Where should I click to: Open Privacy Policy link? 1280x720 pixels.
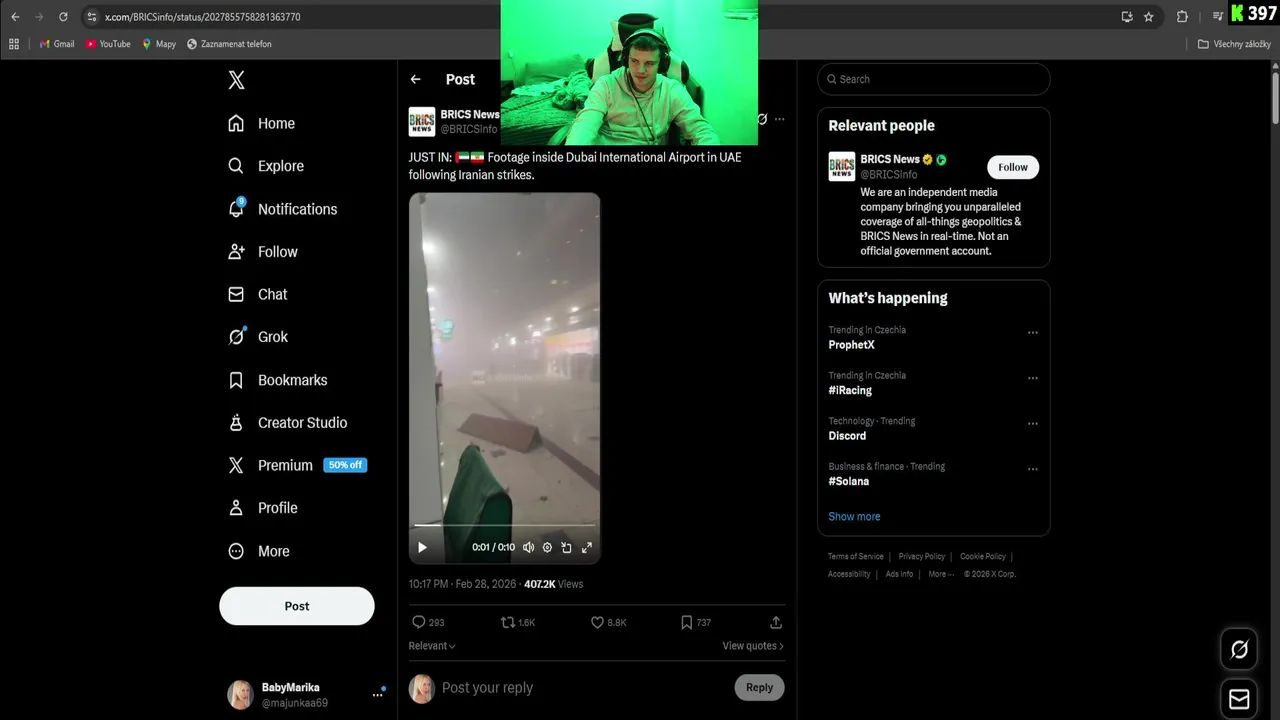922,556
